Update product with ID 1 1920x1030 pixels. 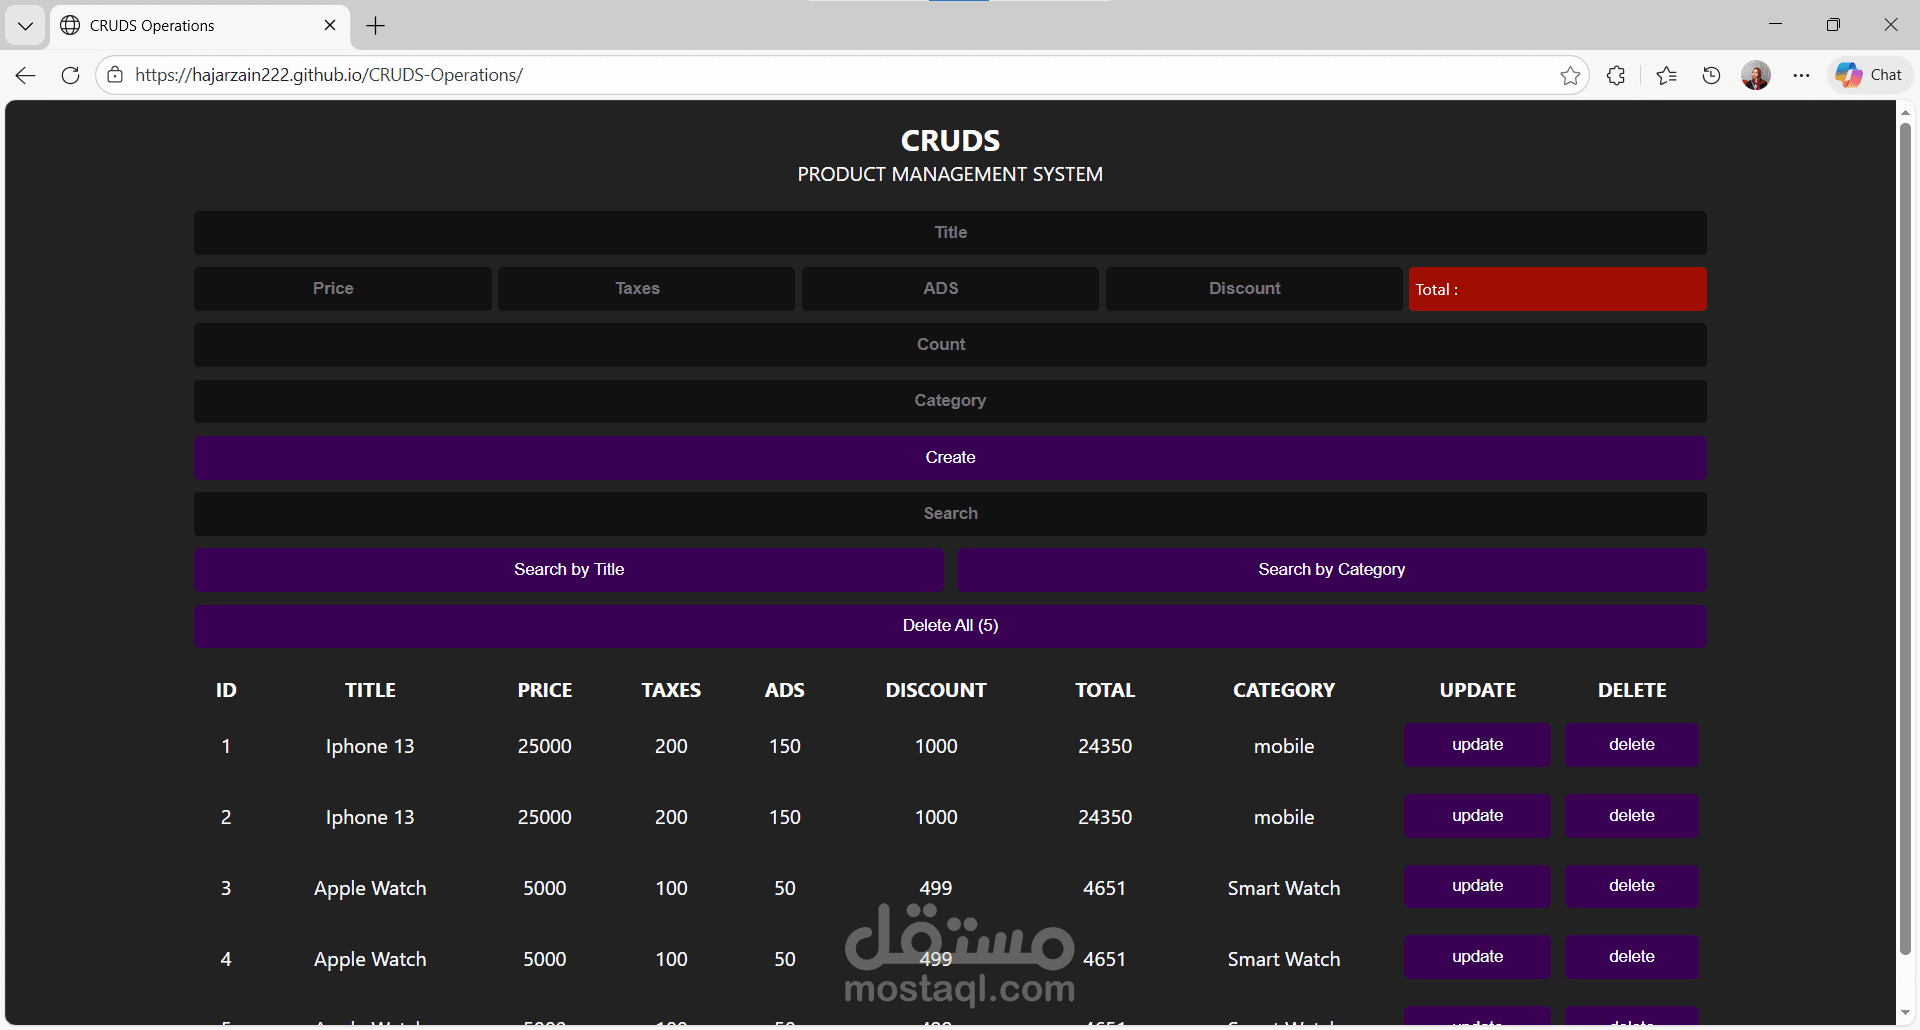point(1477,745)
